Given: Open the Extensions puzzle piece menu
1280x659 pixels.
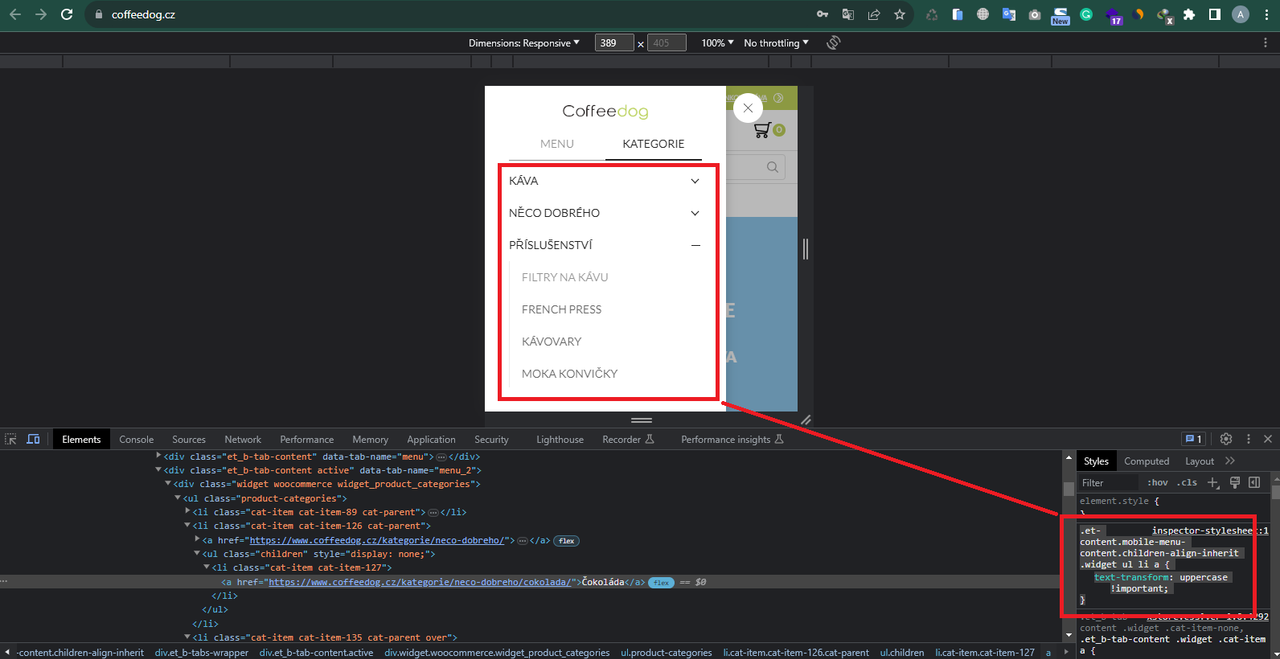Looking at the screenshot, I should (1189, 15).
